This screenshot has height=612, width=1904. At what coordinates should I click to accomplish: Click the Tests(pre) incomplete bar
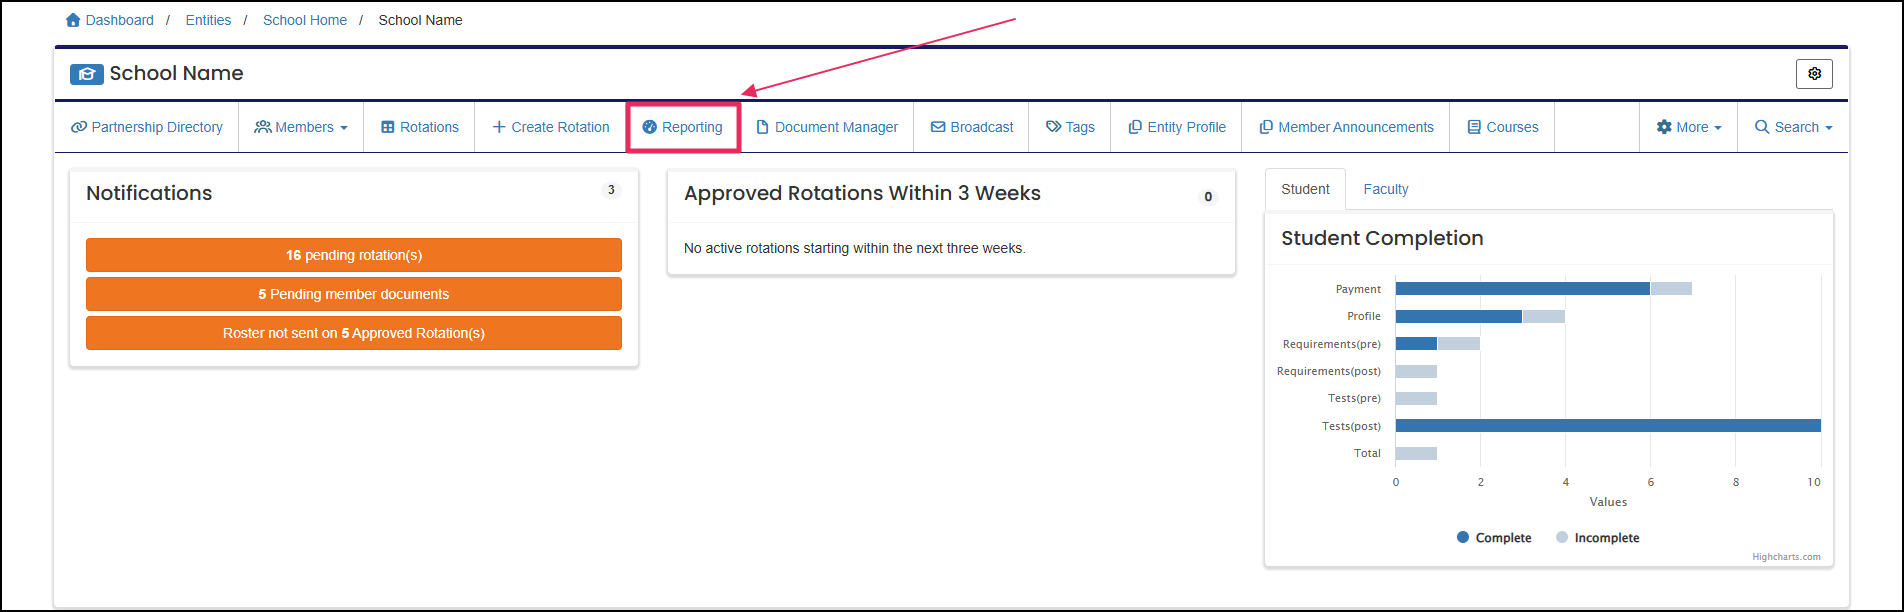click(x=1416, y=398)
